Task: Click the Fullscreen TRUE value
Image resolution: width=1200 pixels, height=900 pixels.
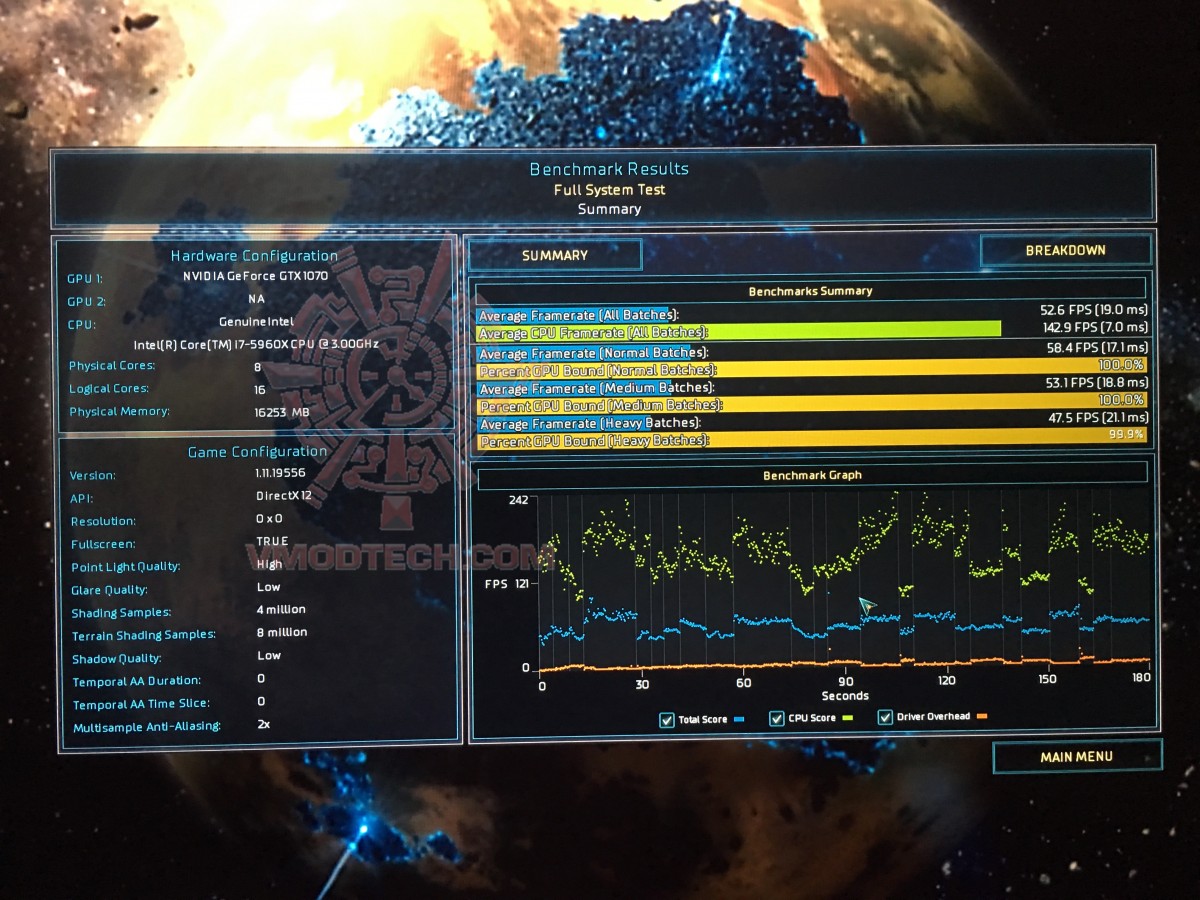Action: point(272,541)
